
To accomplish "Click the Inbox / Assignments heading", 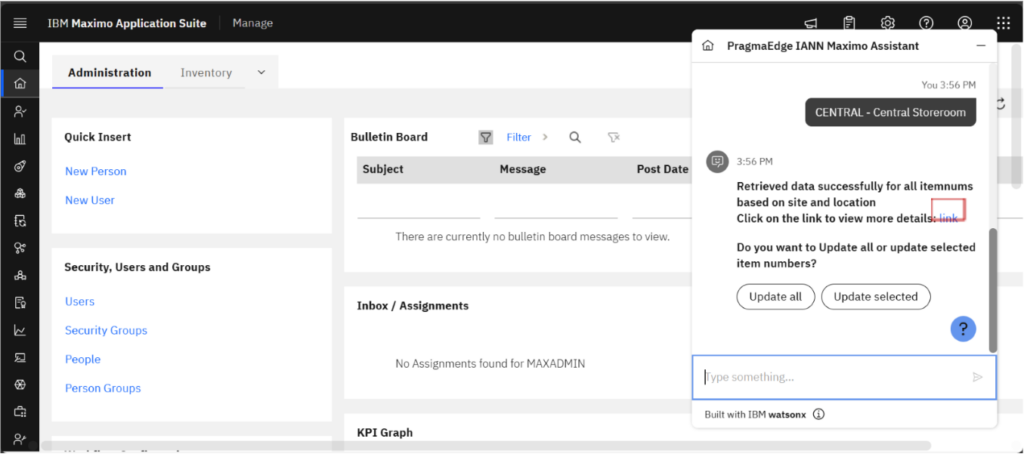I will (x=413, y=306).
